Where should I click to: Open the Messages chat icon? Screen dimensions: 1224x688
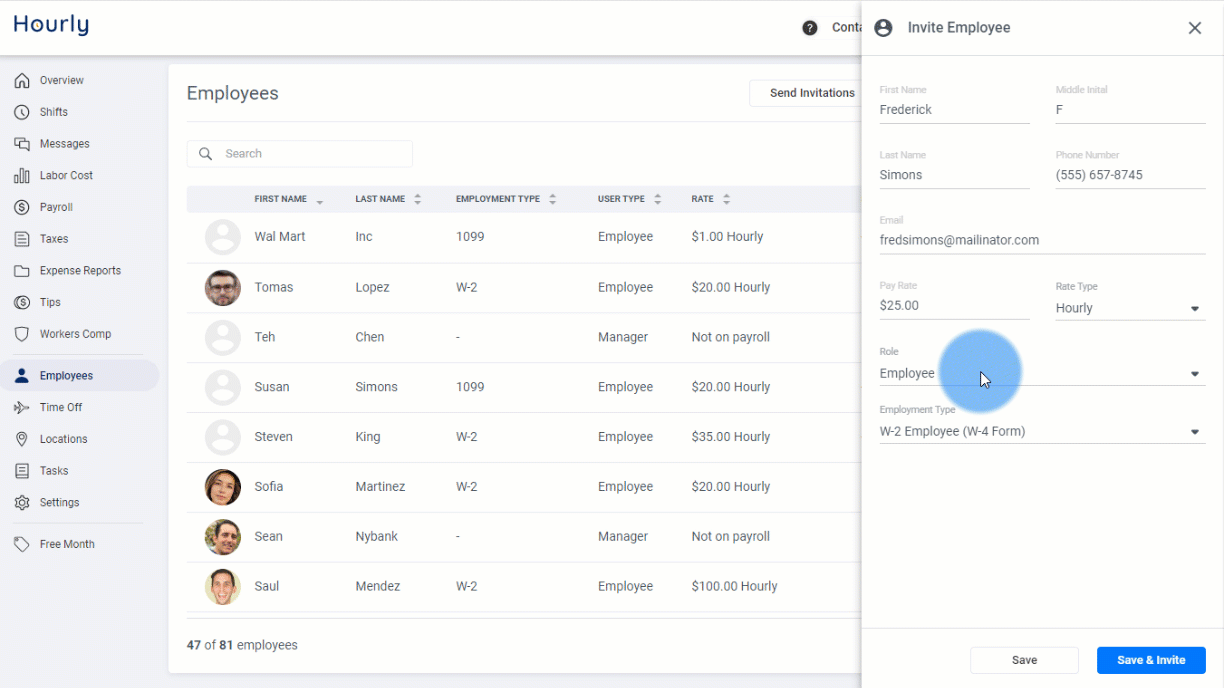click(21, 144)
